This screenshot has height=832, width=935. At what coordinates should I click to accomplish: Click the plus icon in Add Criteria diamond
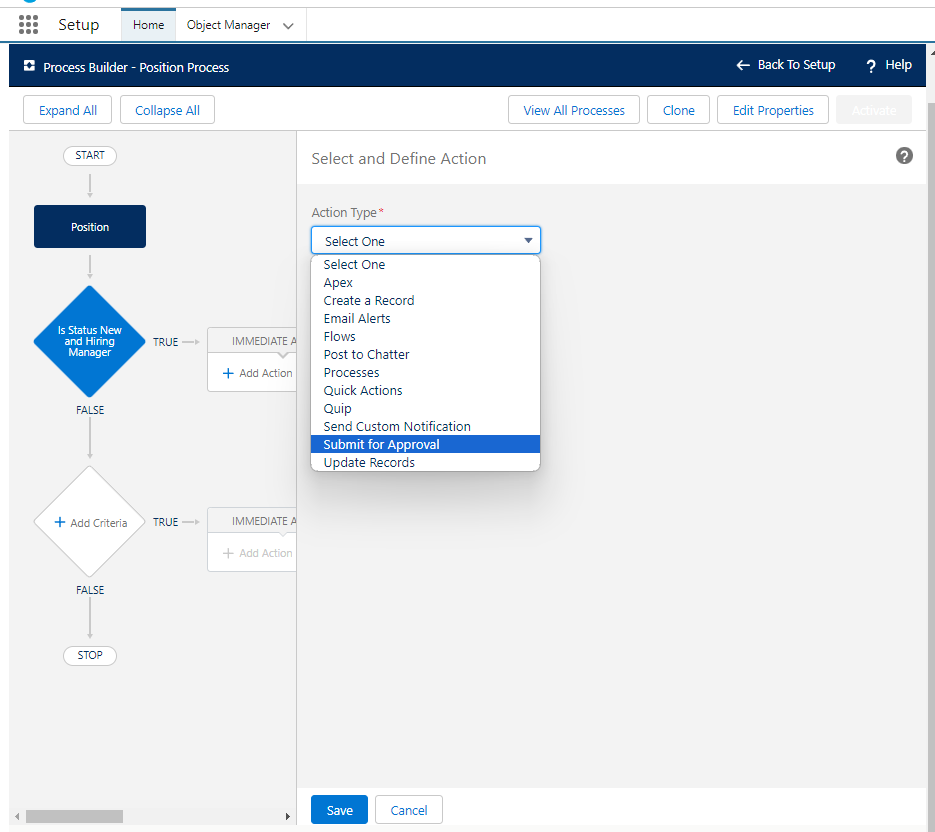point(60,522)
